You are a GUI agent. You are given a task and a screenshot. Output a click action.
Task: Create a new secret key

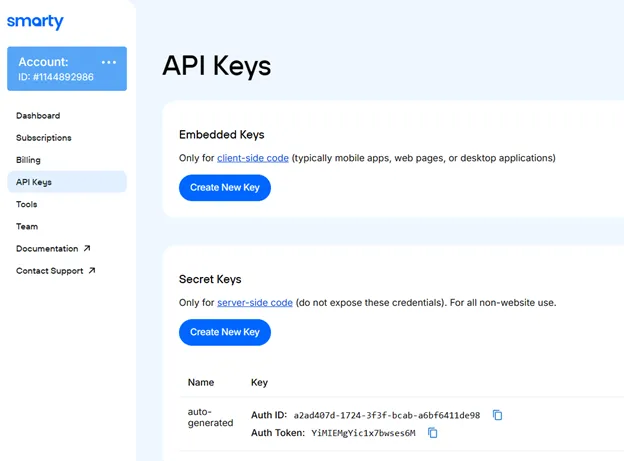click(224, 332)
